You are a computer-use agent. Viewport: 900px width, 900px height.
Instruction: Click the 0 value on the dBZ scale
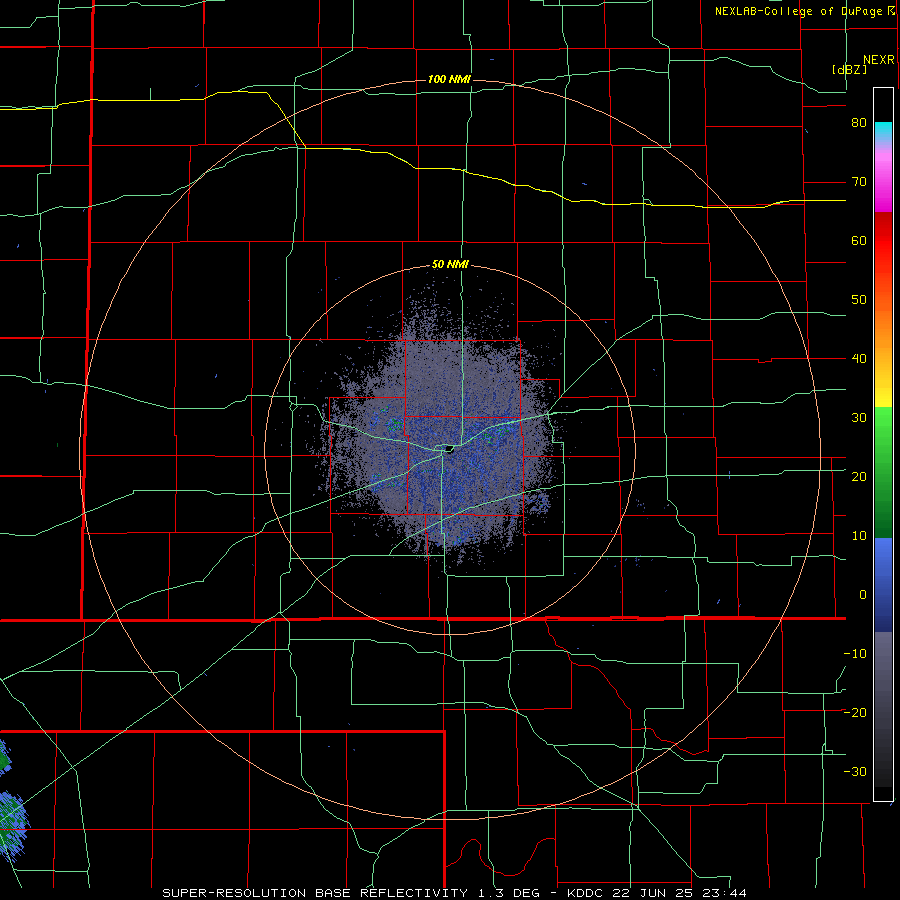coord(863,595)
